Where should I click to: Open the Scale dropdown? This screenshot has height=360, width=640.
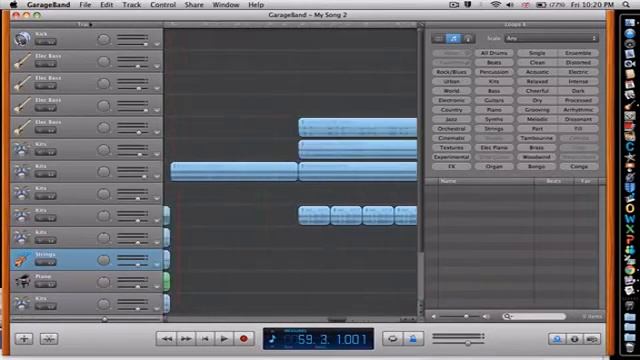[551, 38]
